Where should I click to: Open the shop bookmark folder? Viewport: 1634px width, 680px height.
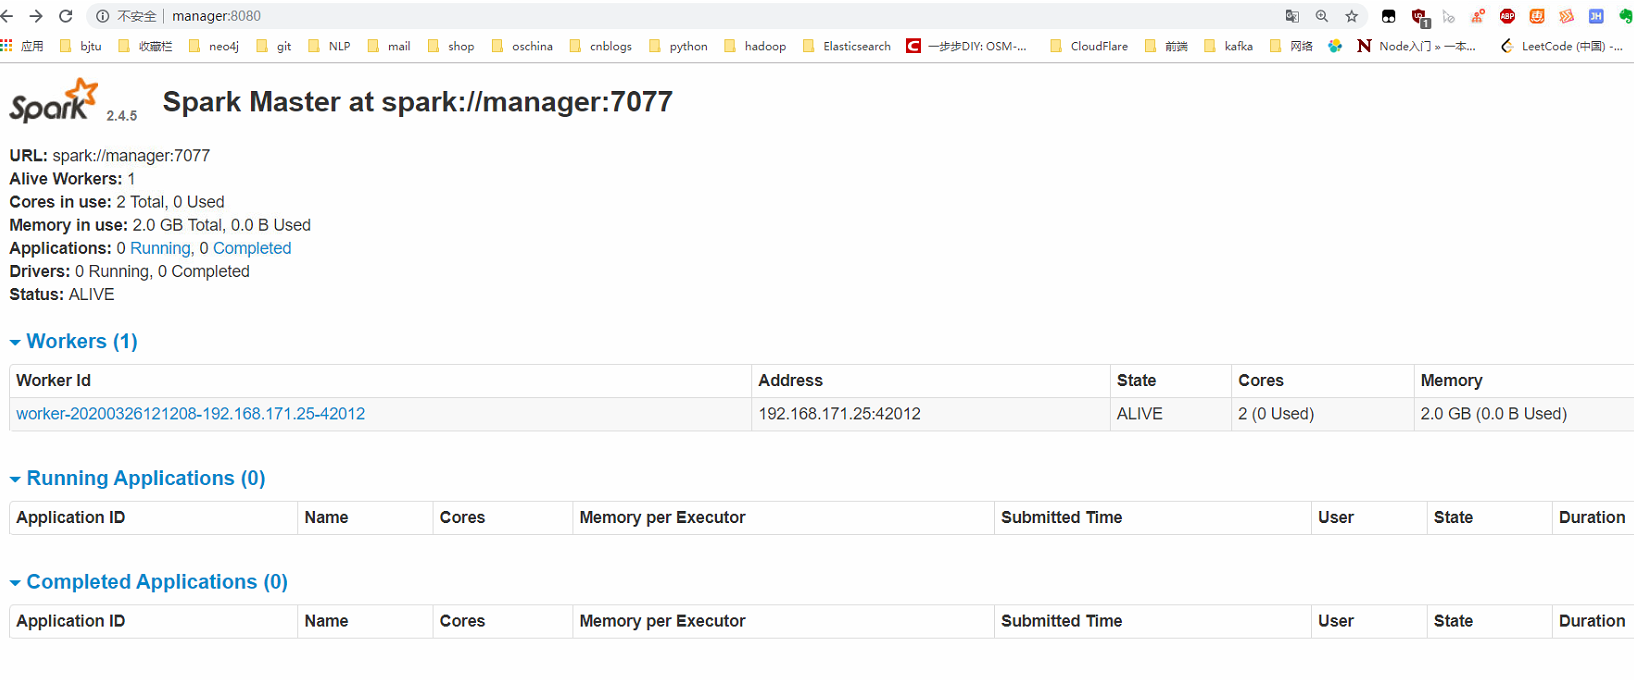(451, 46)
